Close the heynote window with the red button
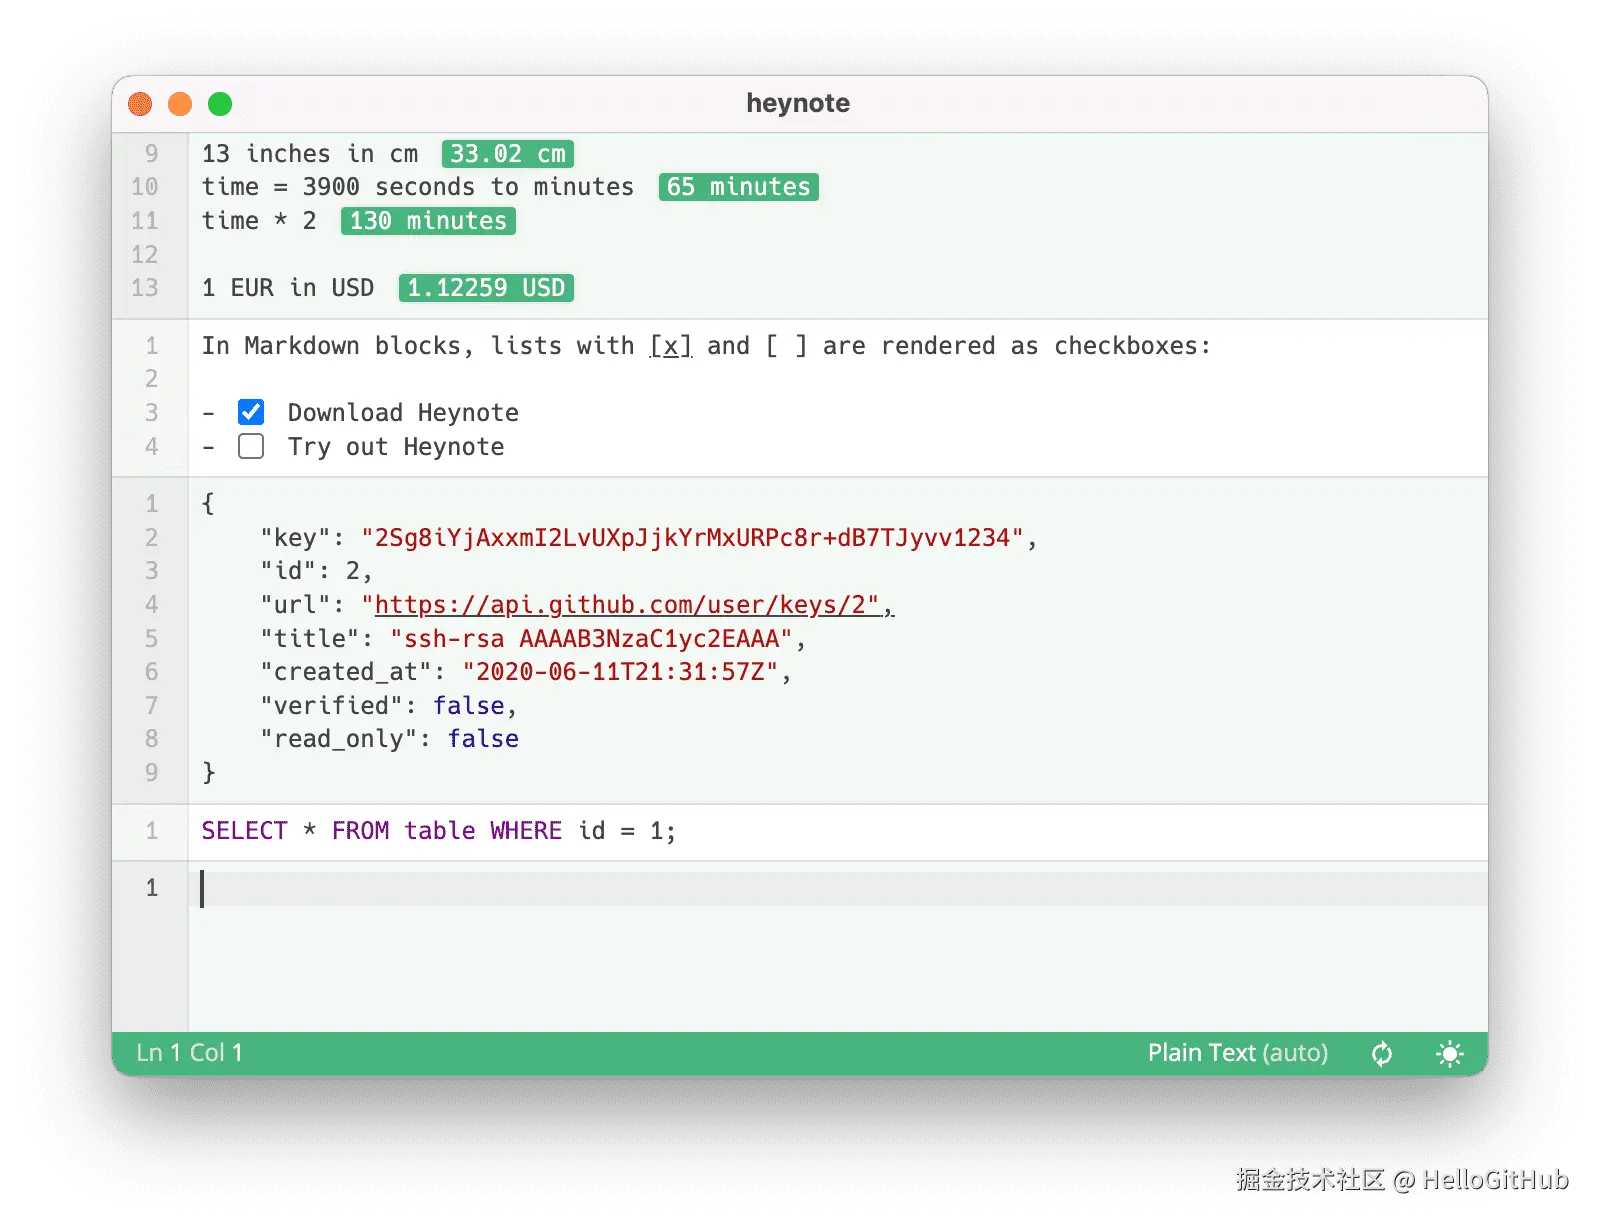 [x=140, y=104]
